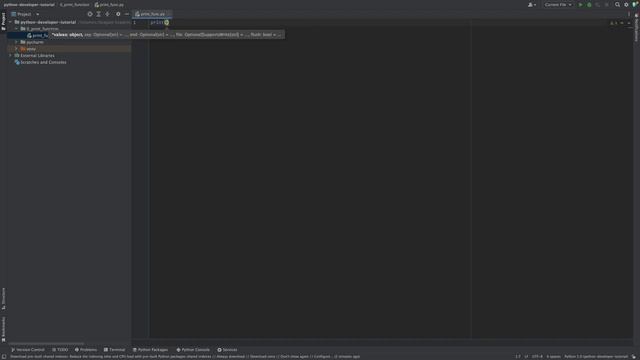
Task: Switch to the print_func.py editor tab
Action: coord(152,14)
